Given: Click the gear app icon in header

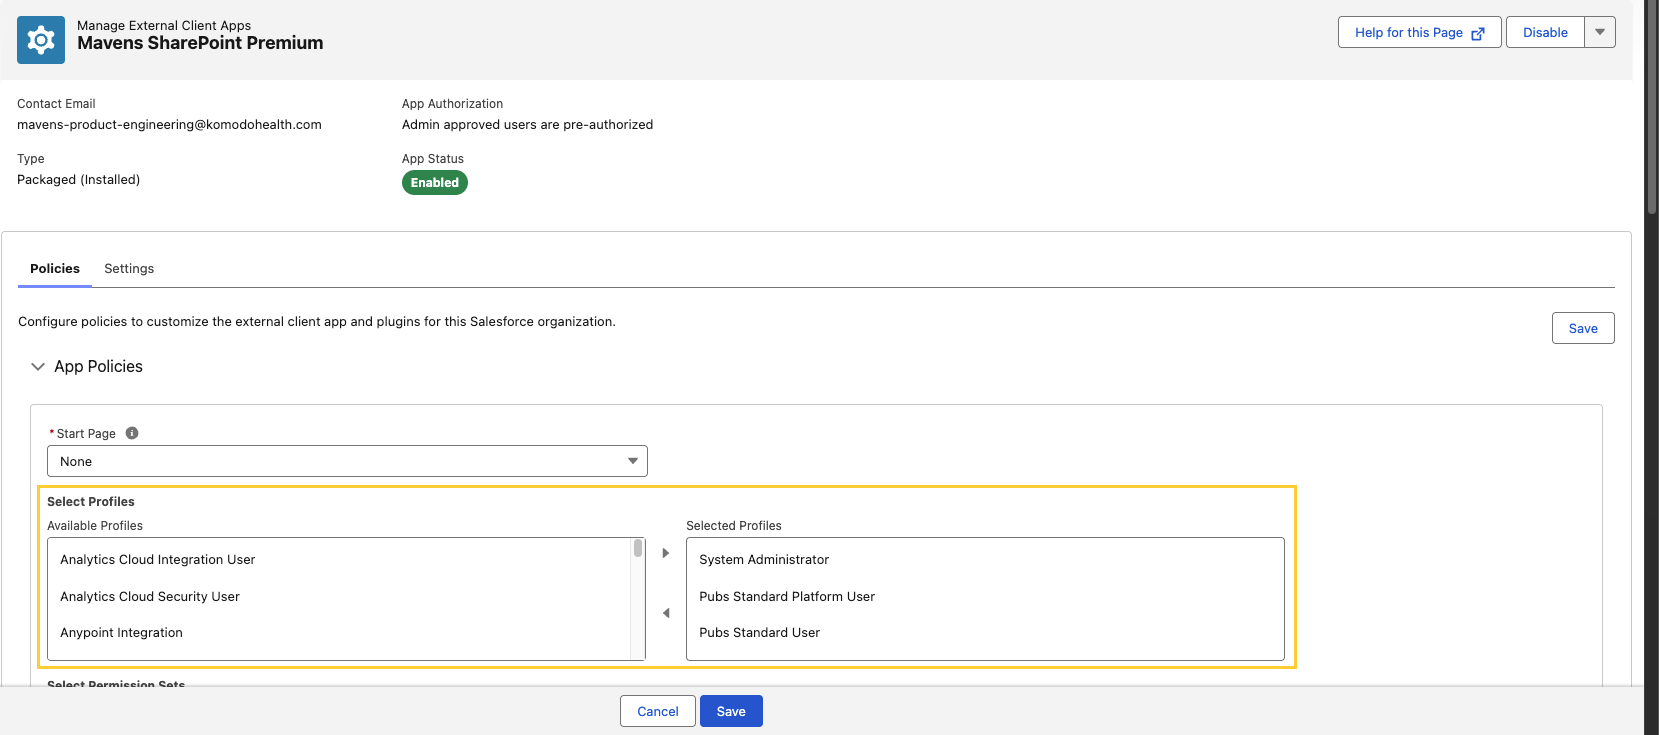Looking at the screenshot, I should [x=41, y=40].
